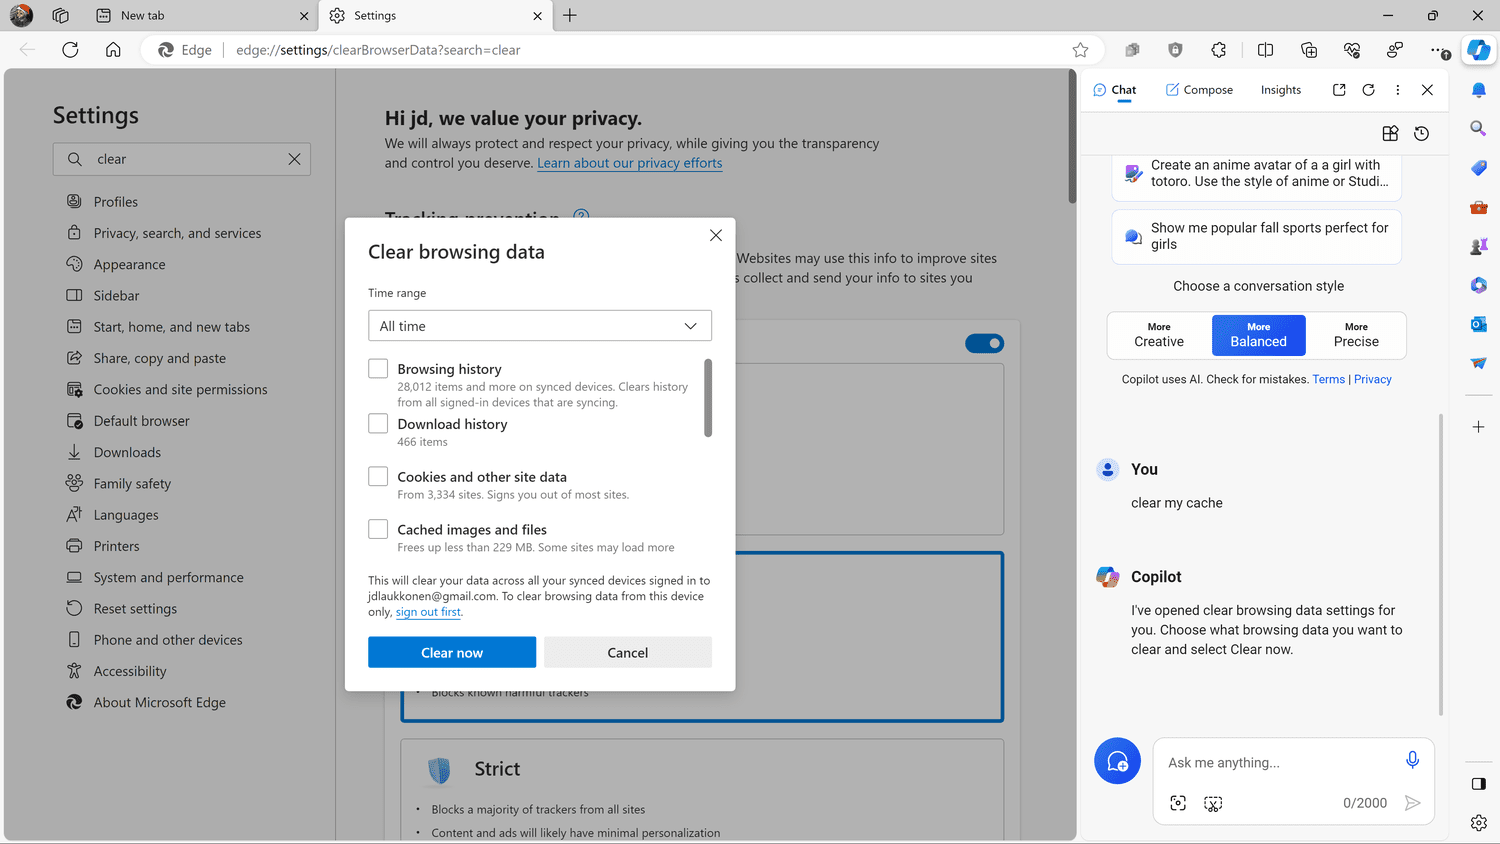Open Privacy, search, and services settings
Viewport: 1500px width, 844px height.
pyautogui.click(x=177, y=233)
